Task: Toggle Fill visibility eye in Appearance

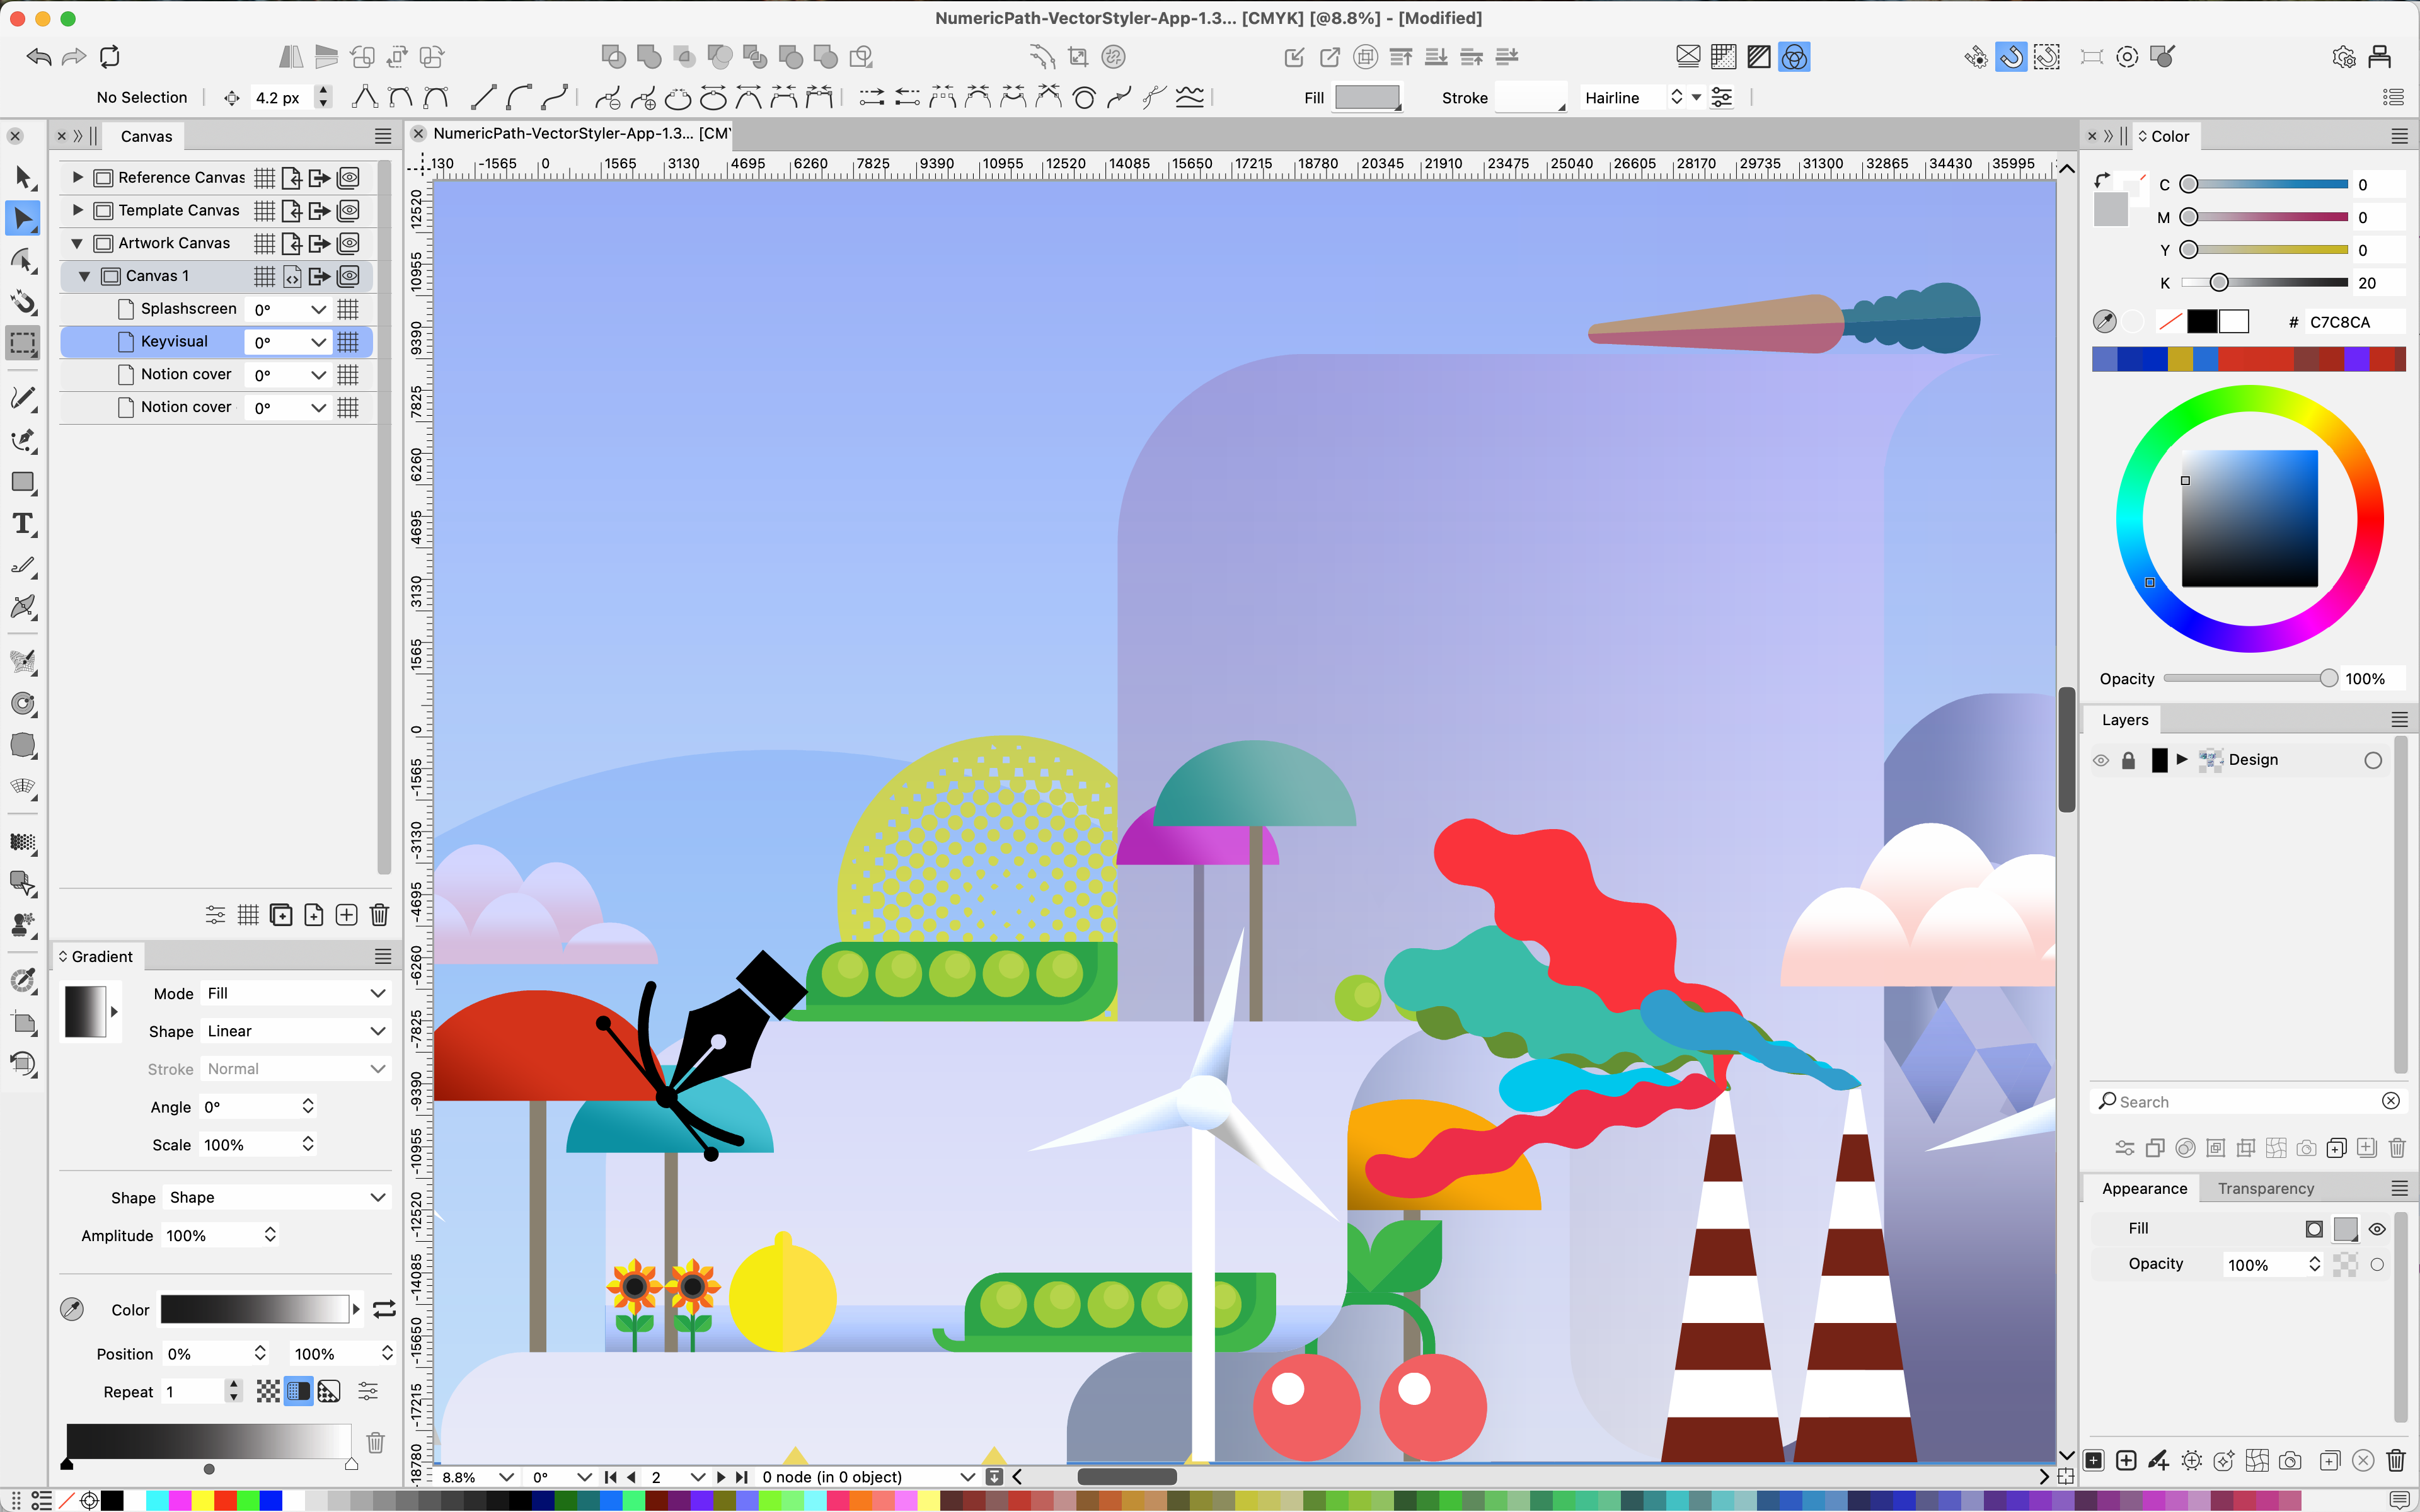Action: tap(2377, 1229)
